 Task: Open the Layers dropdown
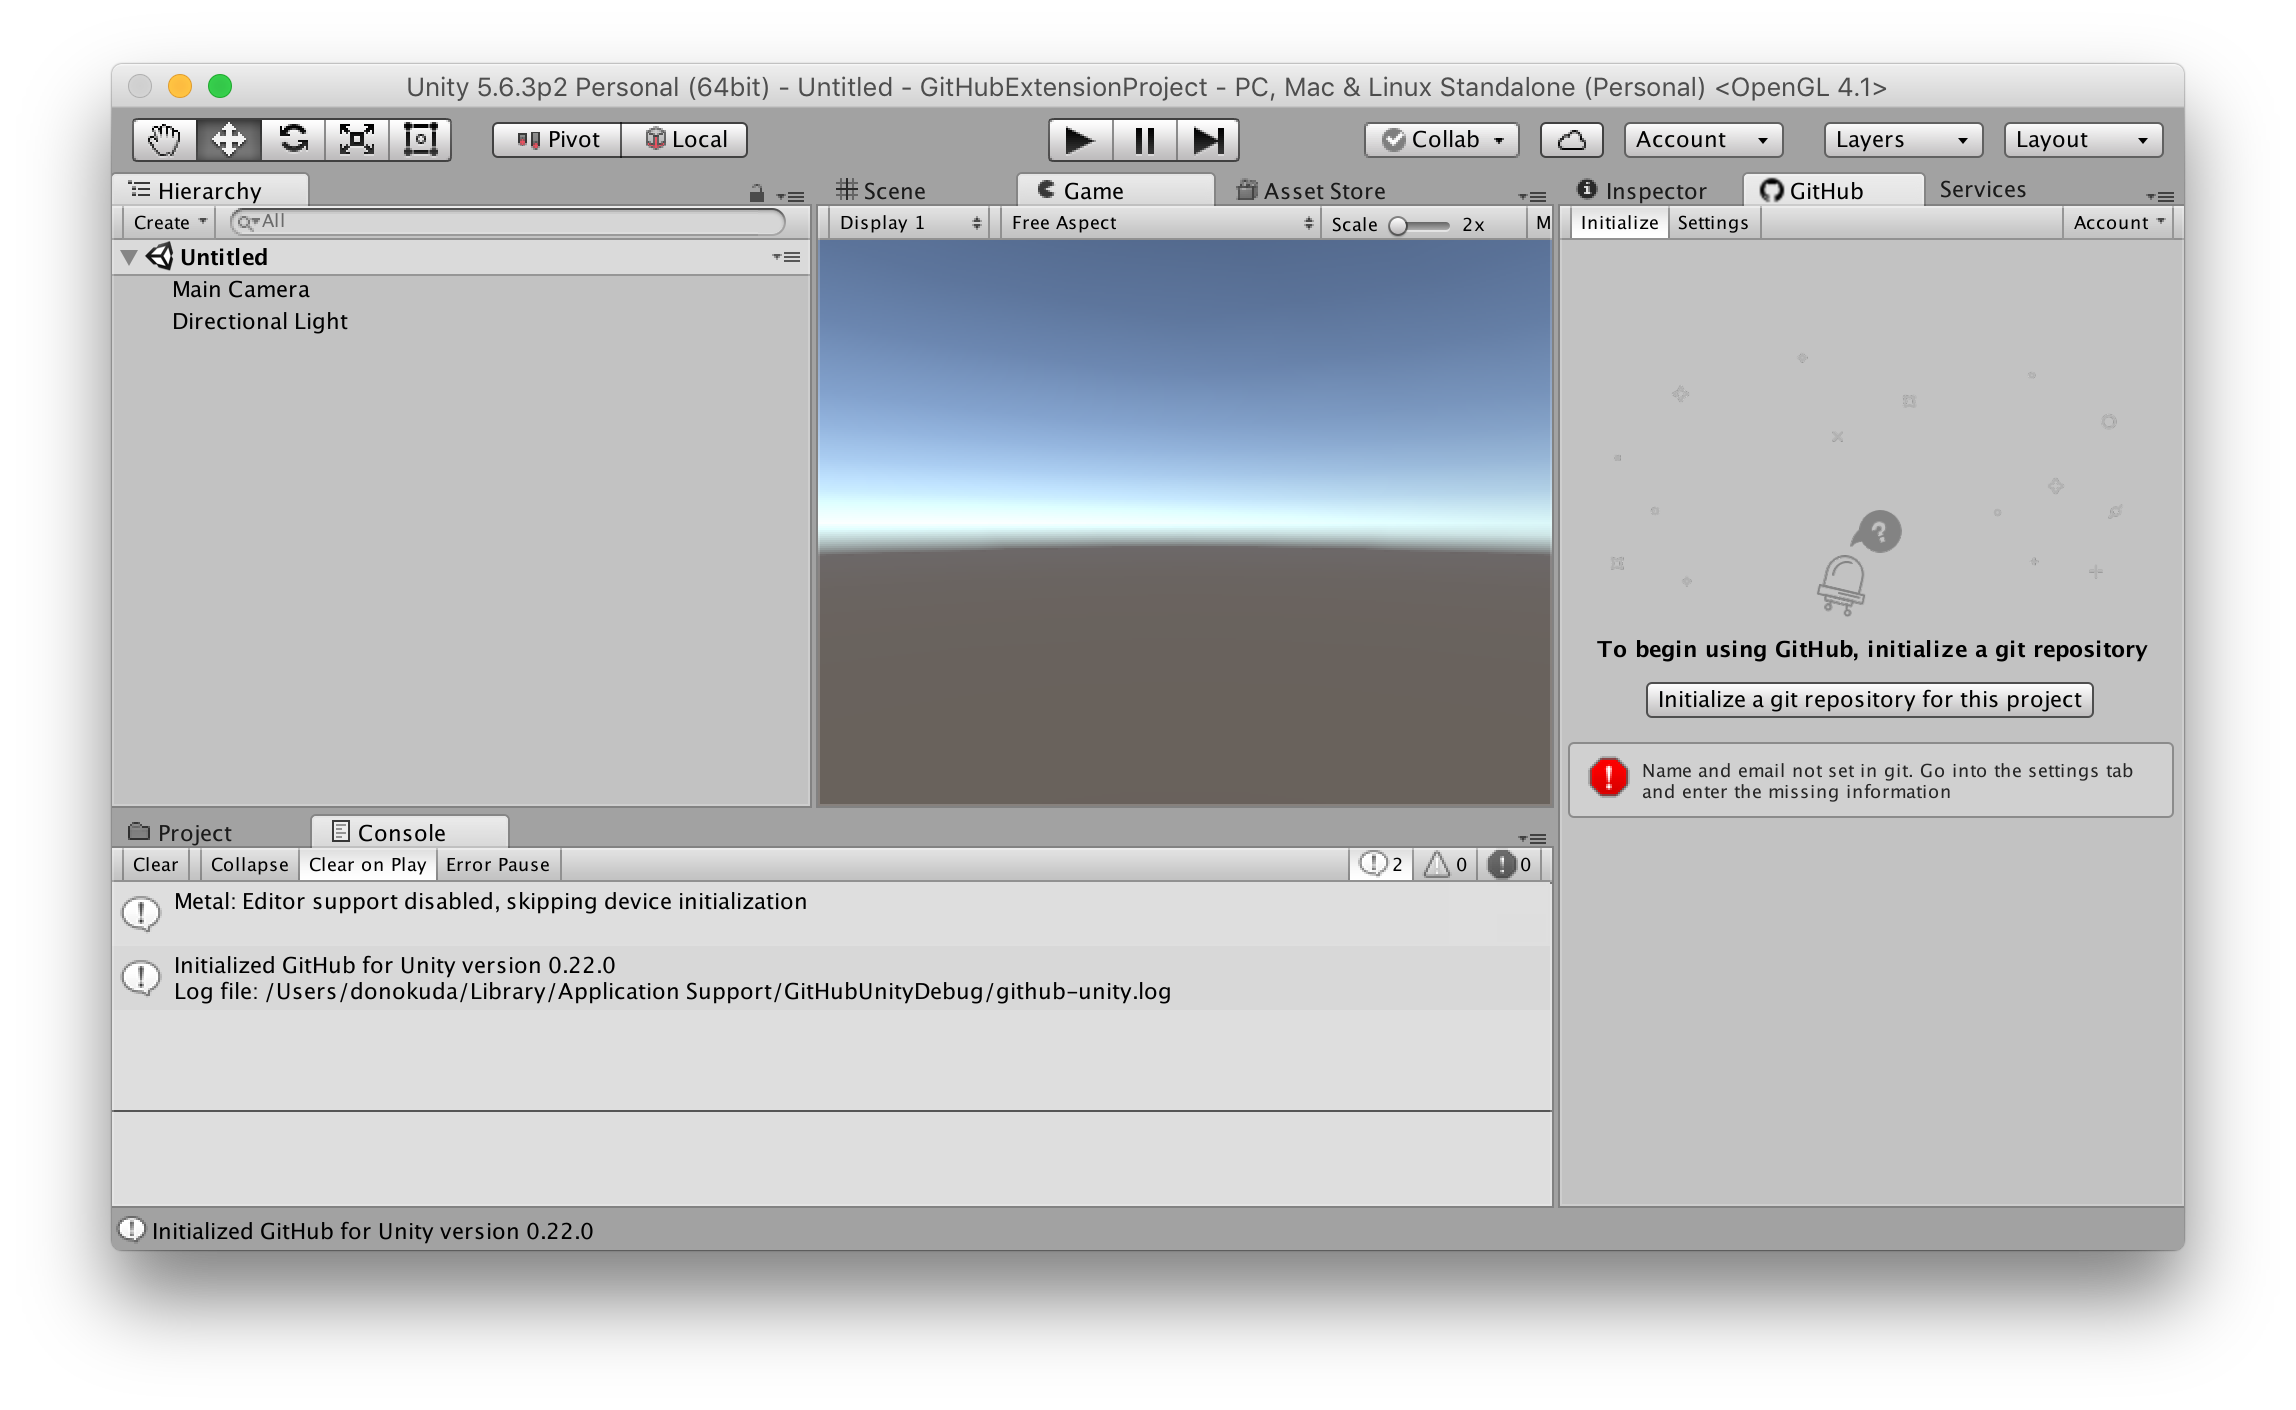[x=1902, y=140]
